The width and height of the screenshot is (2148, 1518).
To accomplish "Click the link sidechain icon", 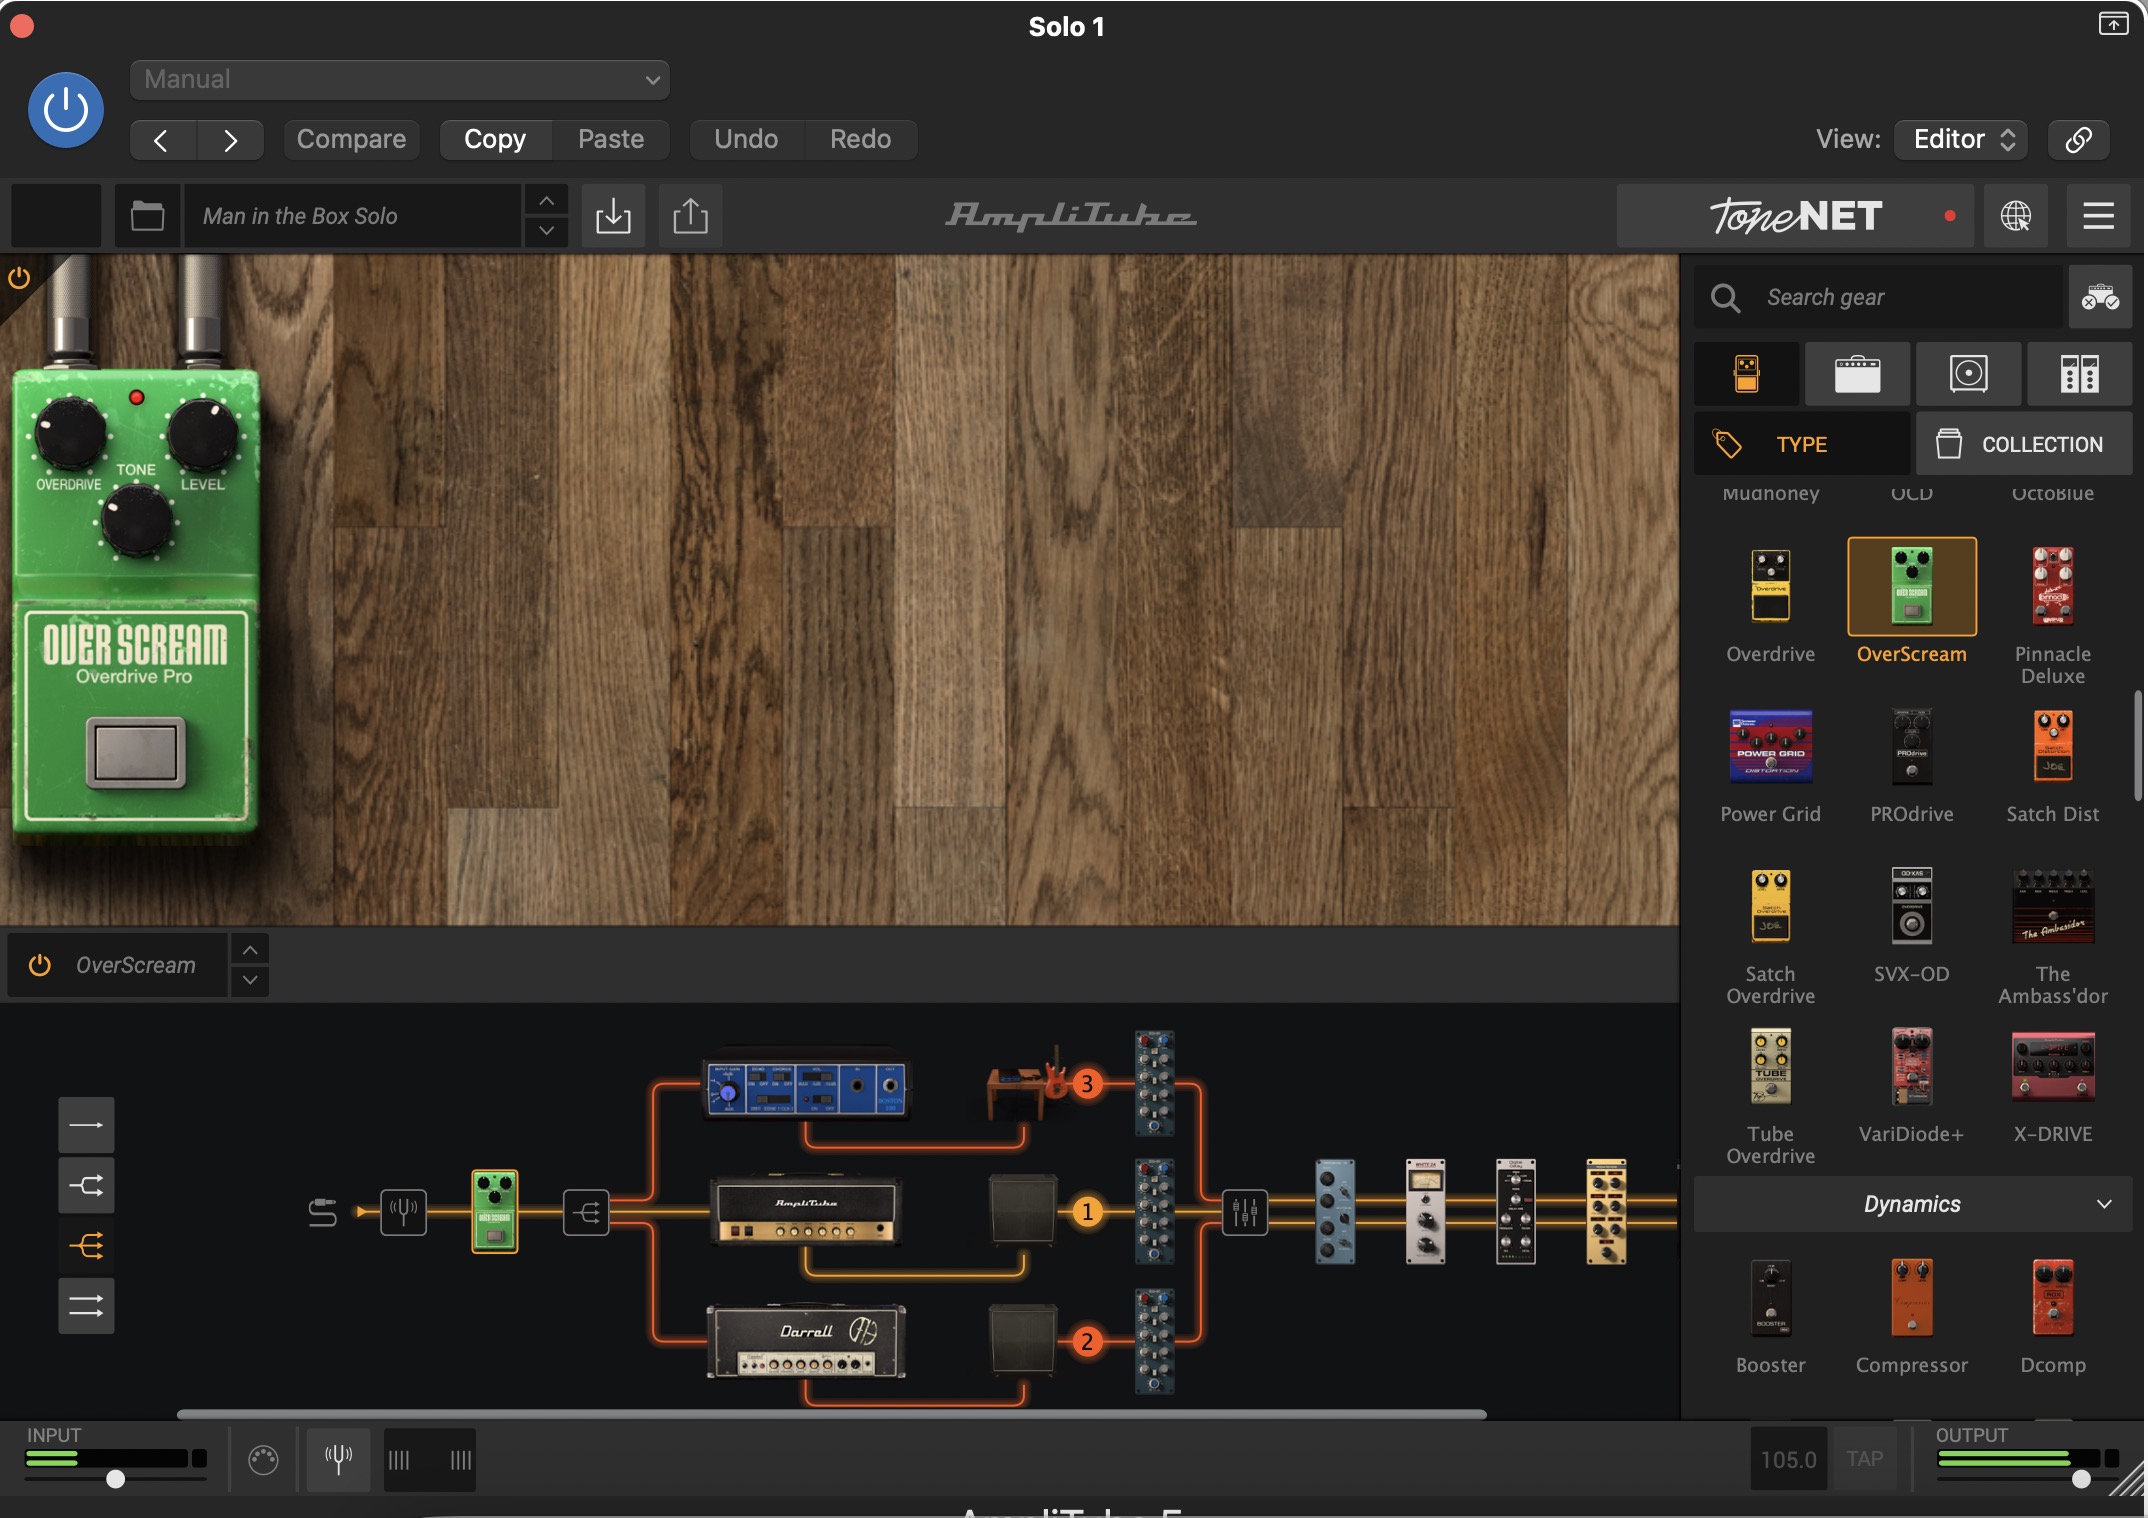I will (x=2078, y=139).
